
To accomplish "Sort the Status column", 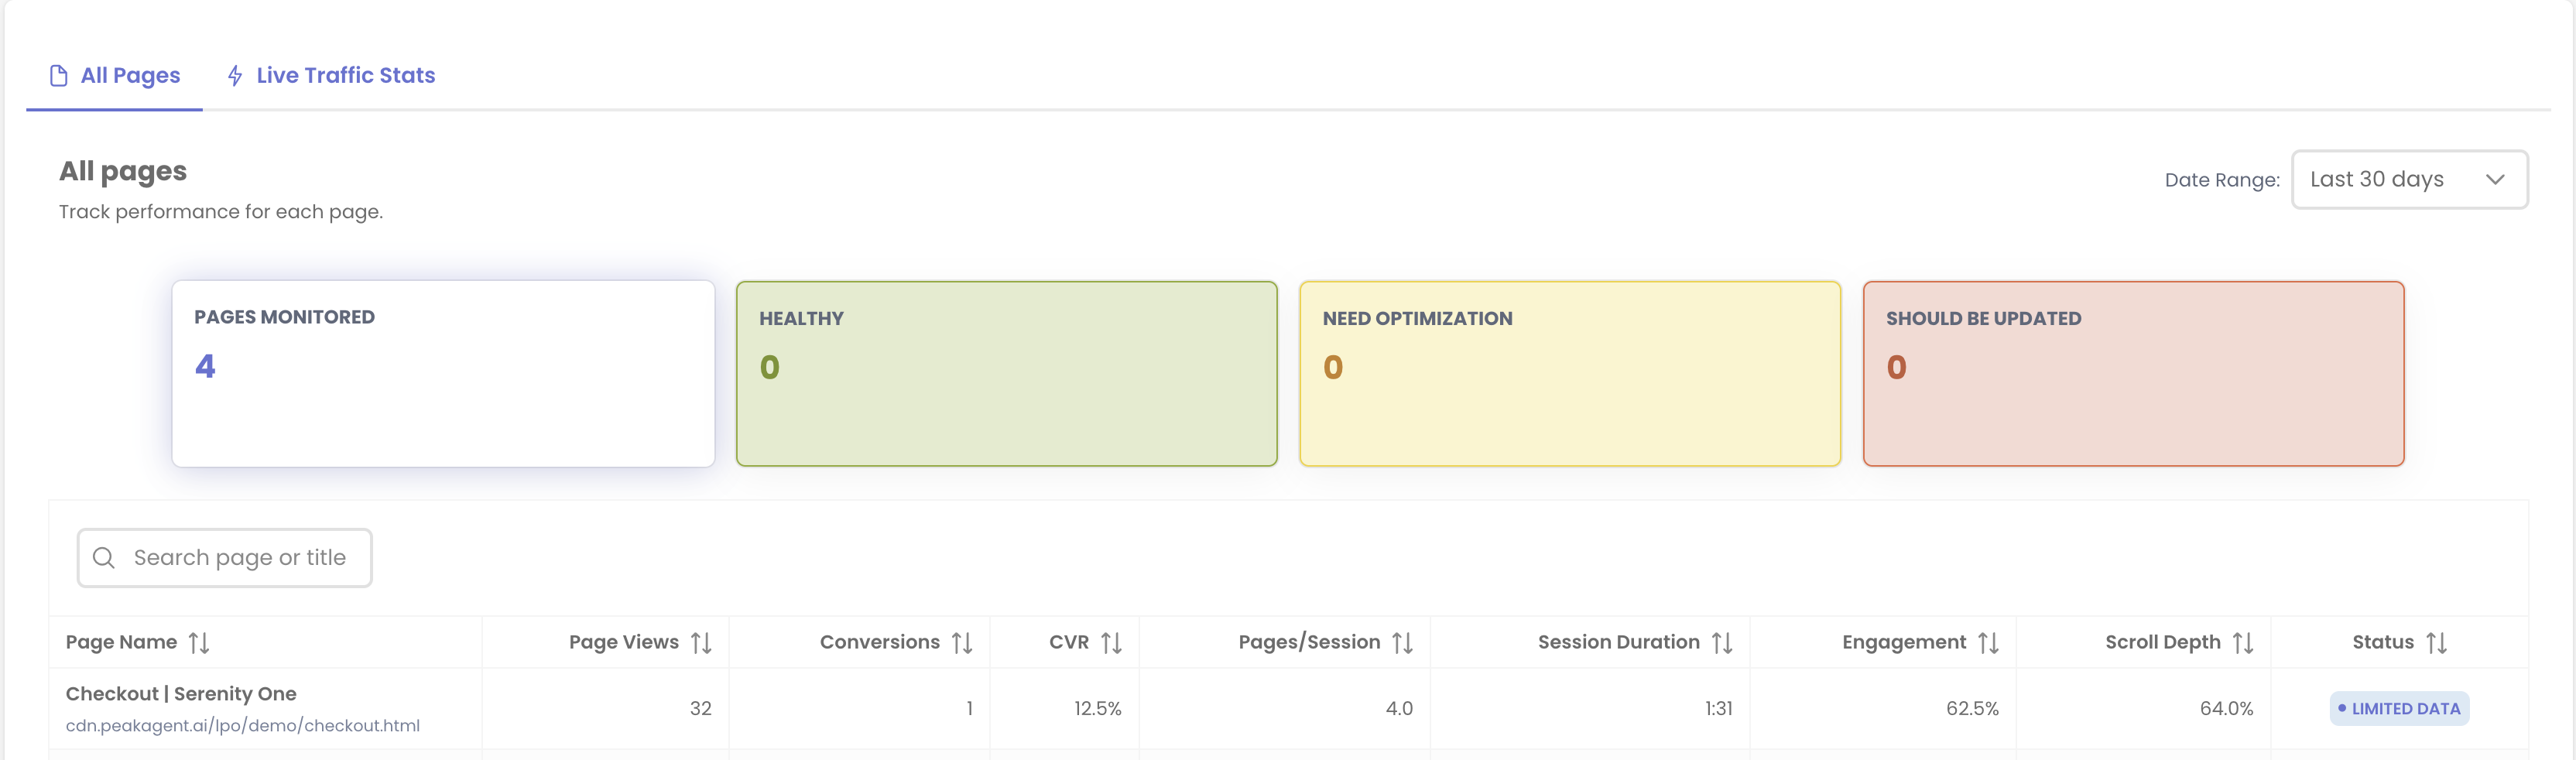I will point(2438,642).
